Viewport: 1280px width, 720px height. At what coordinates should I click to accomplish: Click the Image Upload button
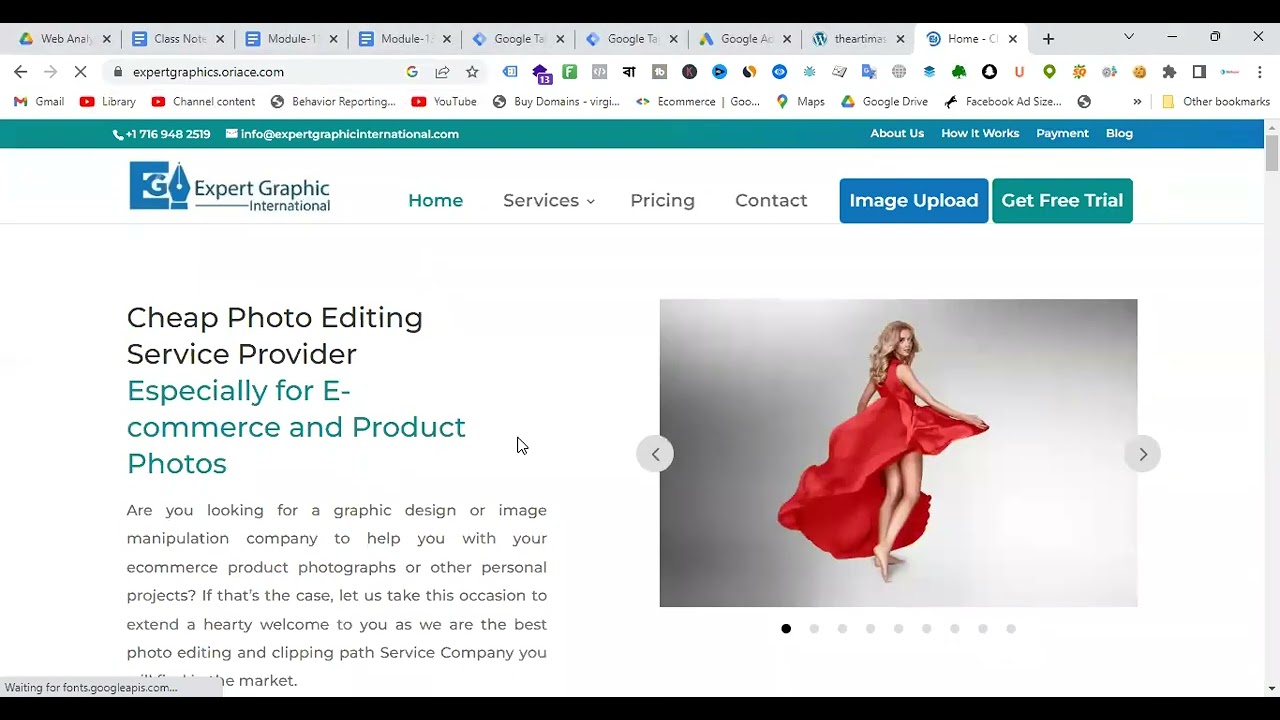click(914, 200)
